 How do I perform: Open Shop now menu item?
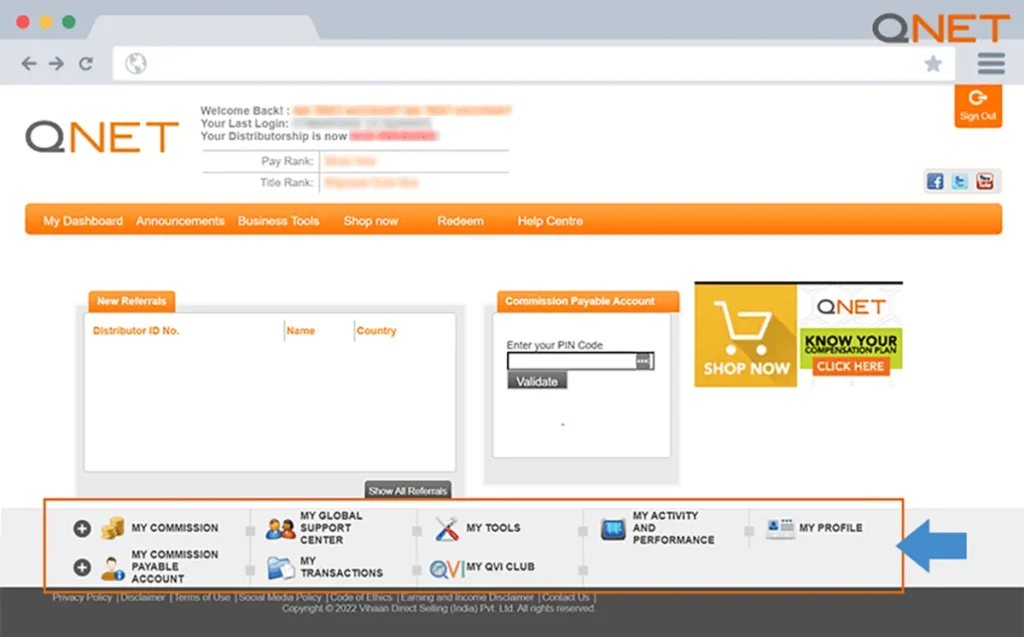pos(371,221)
